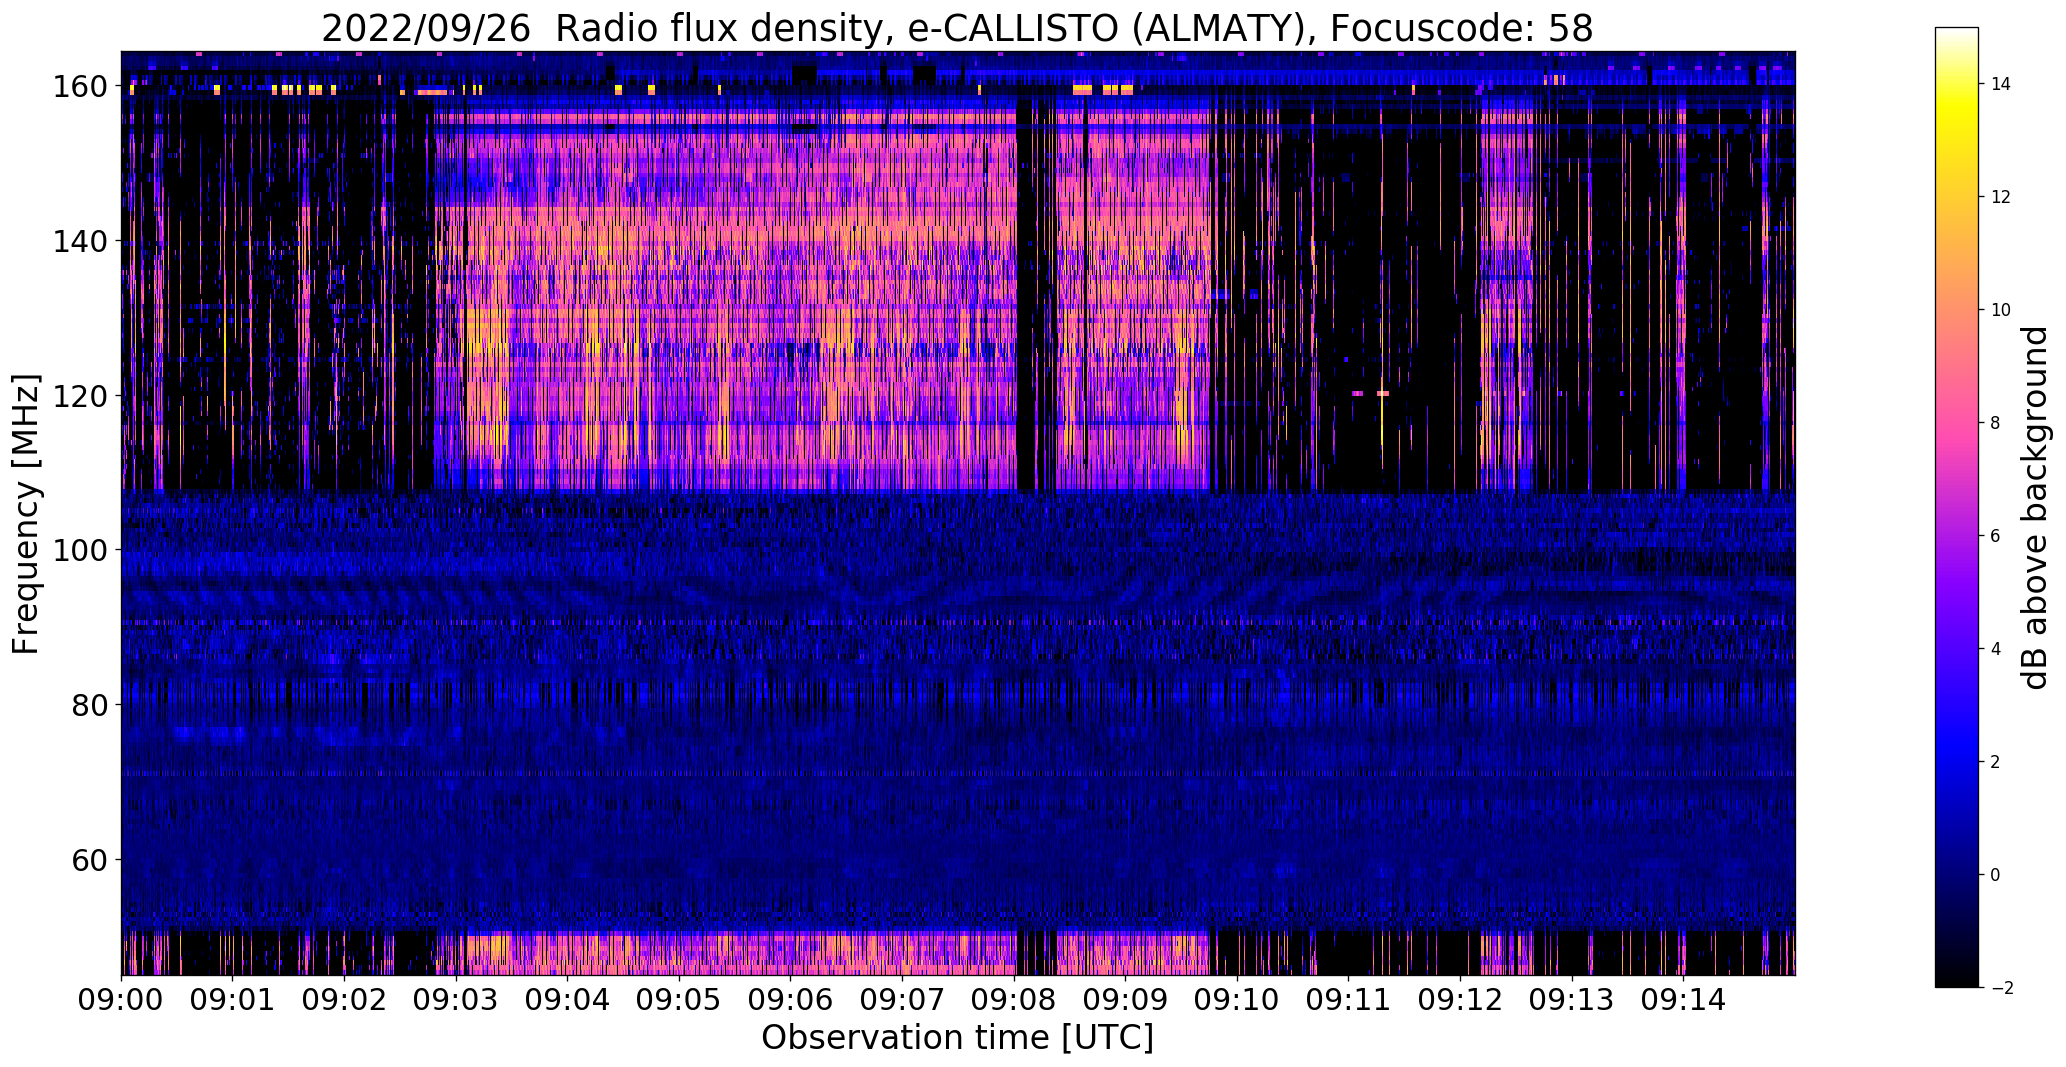Click the colorbar tick label 0

1995,875
